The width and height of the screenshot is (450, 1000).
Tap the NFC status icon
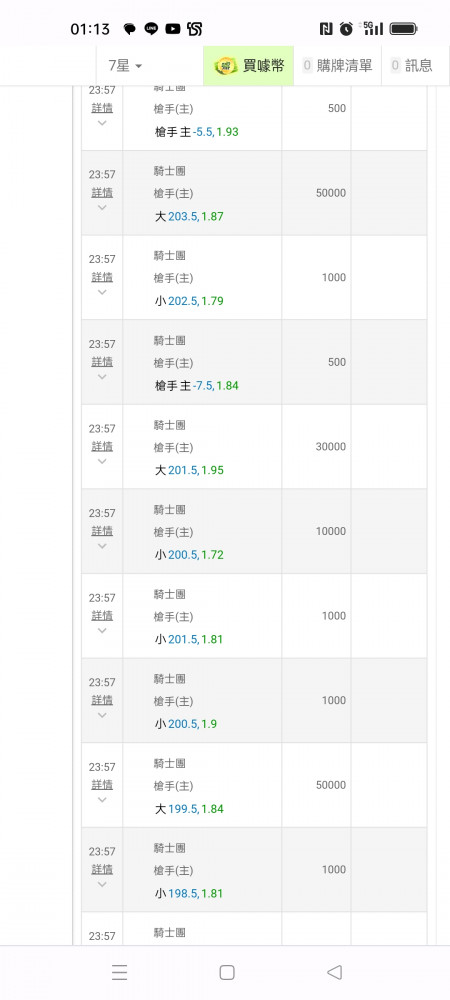click(x=326, y=29)
